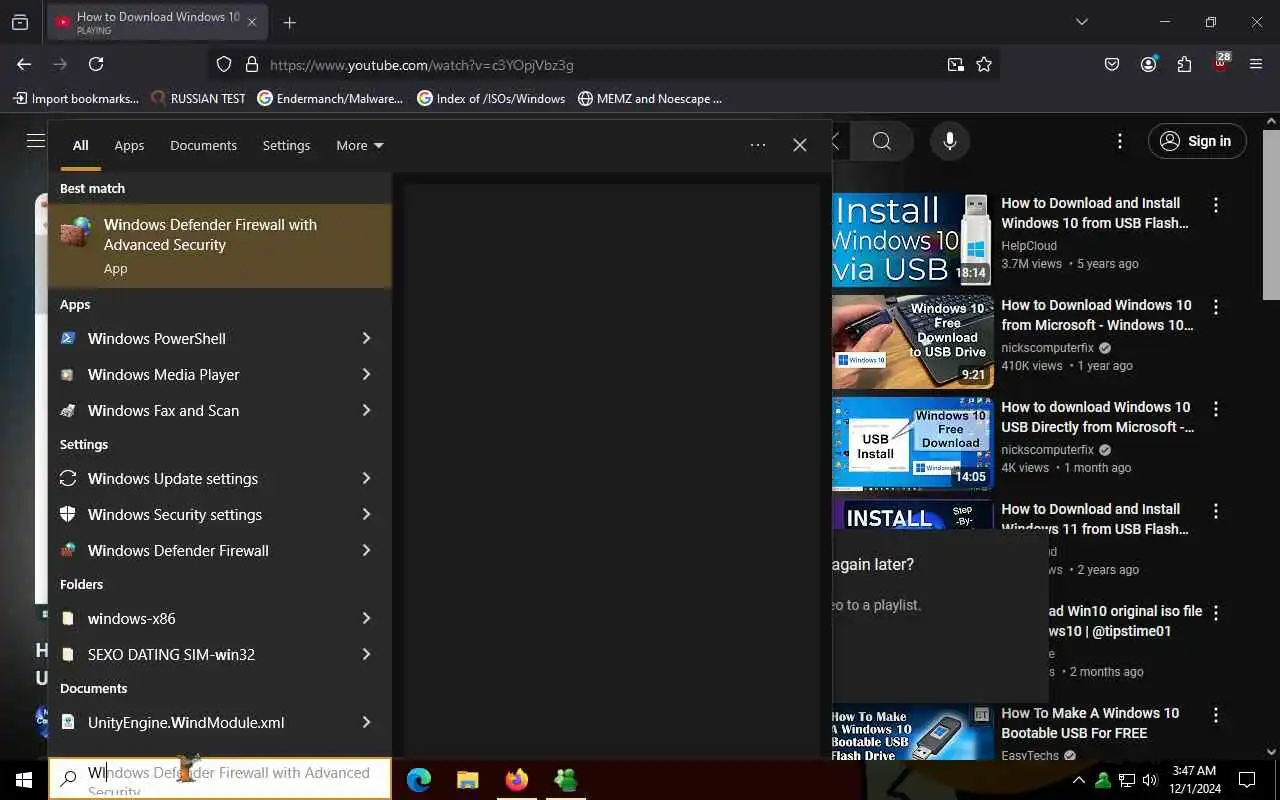Reload the page in Firefox

click(x=96, y=64)
